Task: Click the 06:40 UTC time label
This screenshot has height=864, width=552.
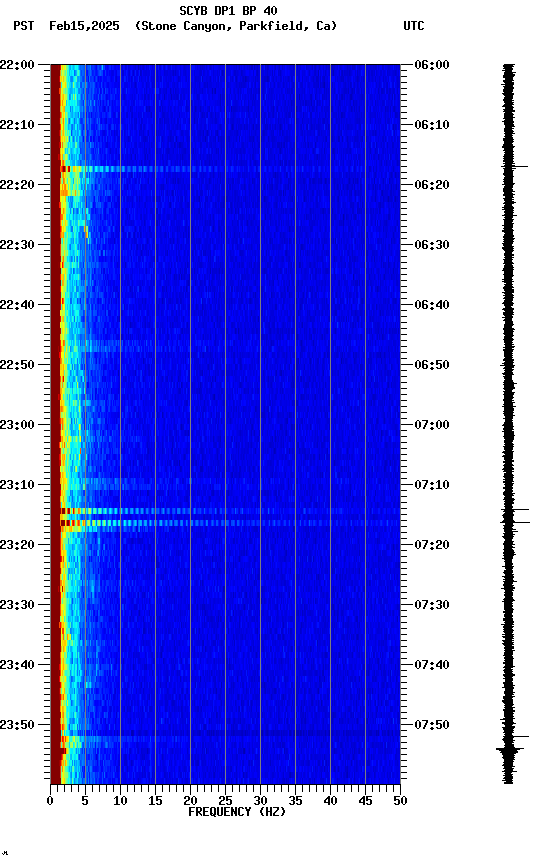Action: tap(432, 305)
